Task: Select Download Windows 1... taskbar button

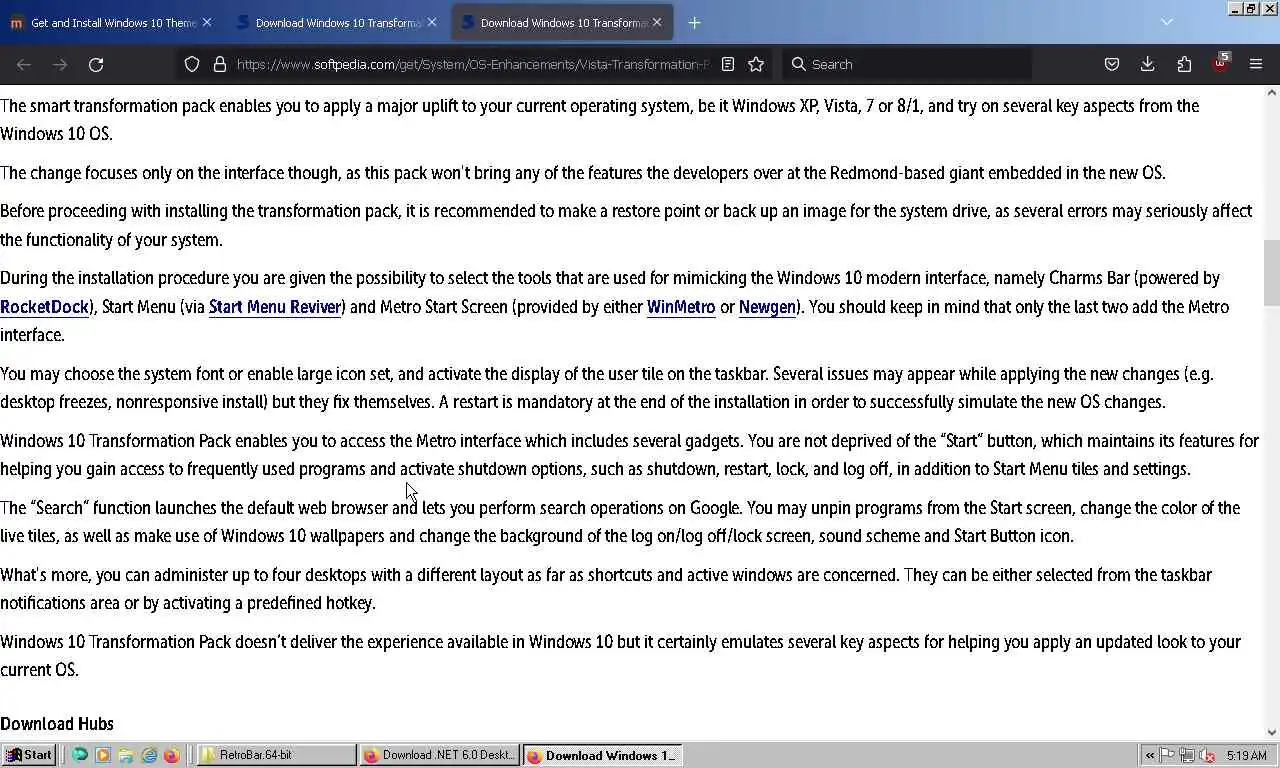Action: coord(603,755)
